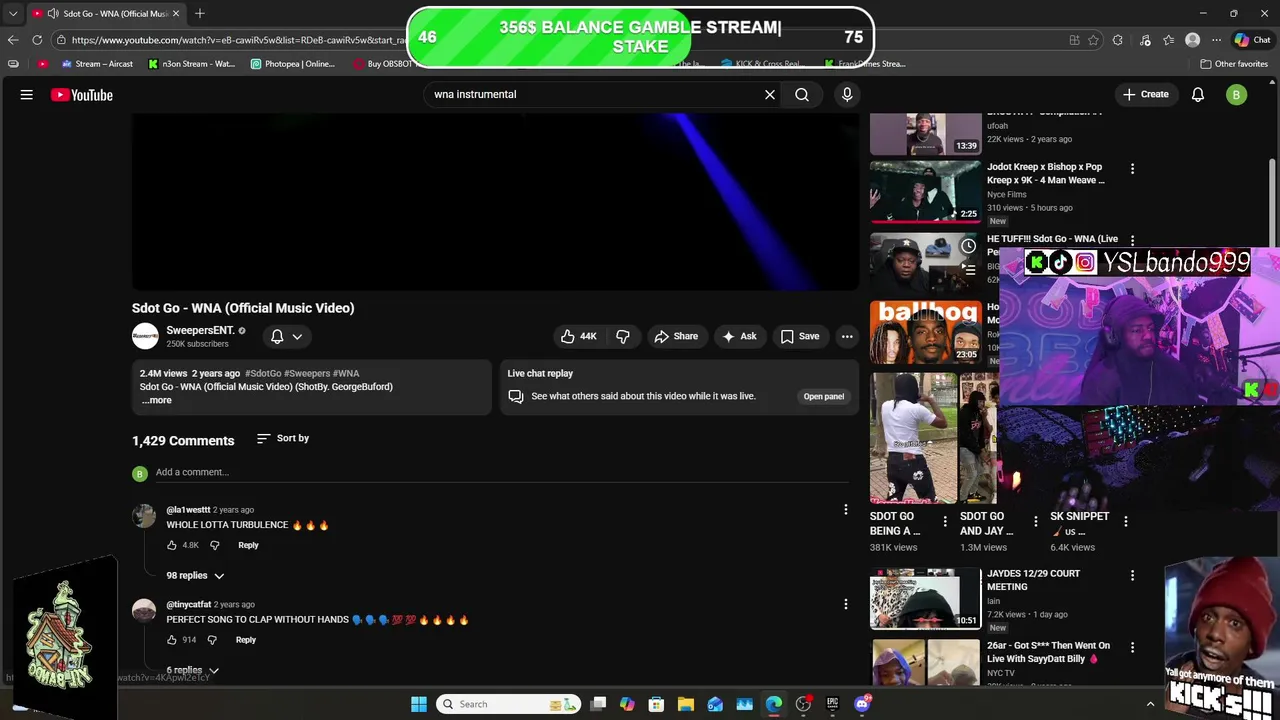Visit the SweepersENT. channel name link
Viewport: 1280px width, 720px height.
point(200,330)
